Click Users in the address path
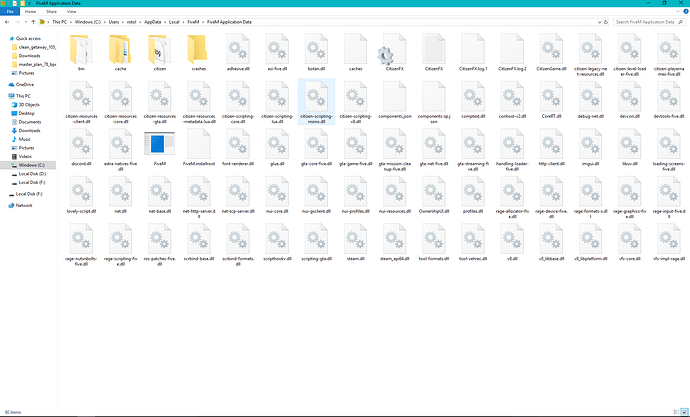Screen dimensions: 690x417 coord(114,22)
